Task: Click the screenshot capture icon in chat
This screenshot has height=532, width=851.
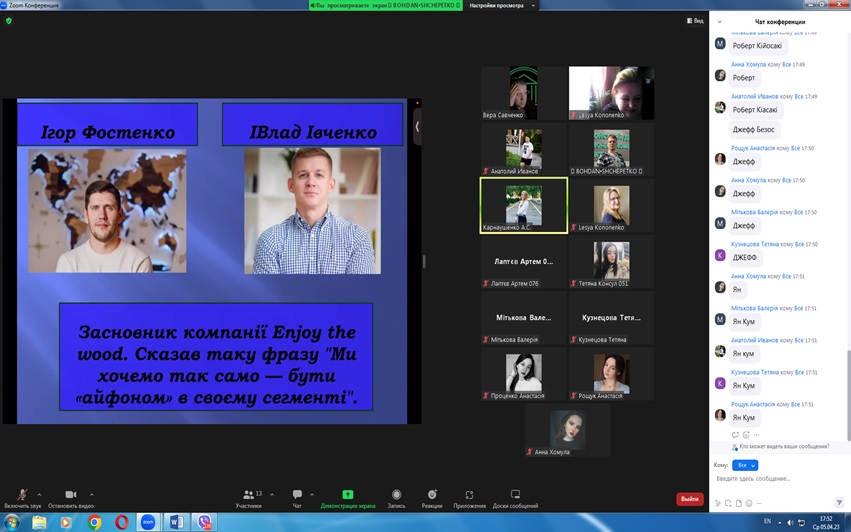Action: pyautogui.click(x=728, y=503)
